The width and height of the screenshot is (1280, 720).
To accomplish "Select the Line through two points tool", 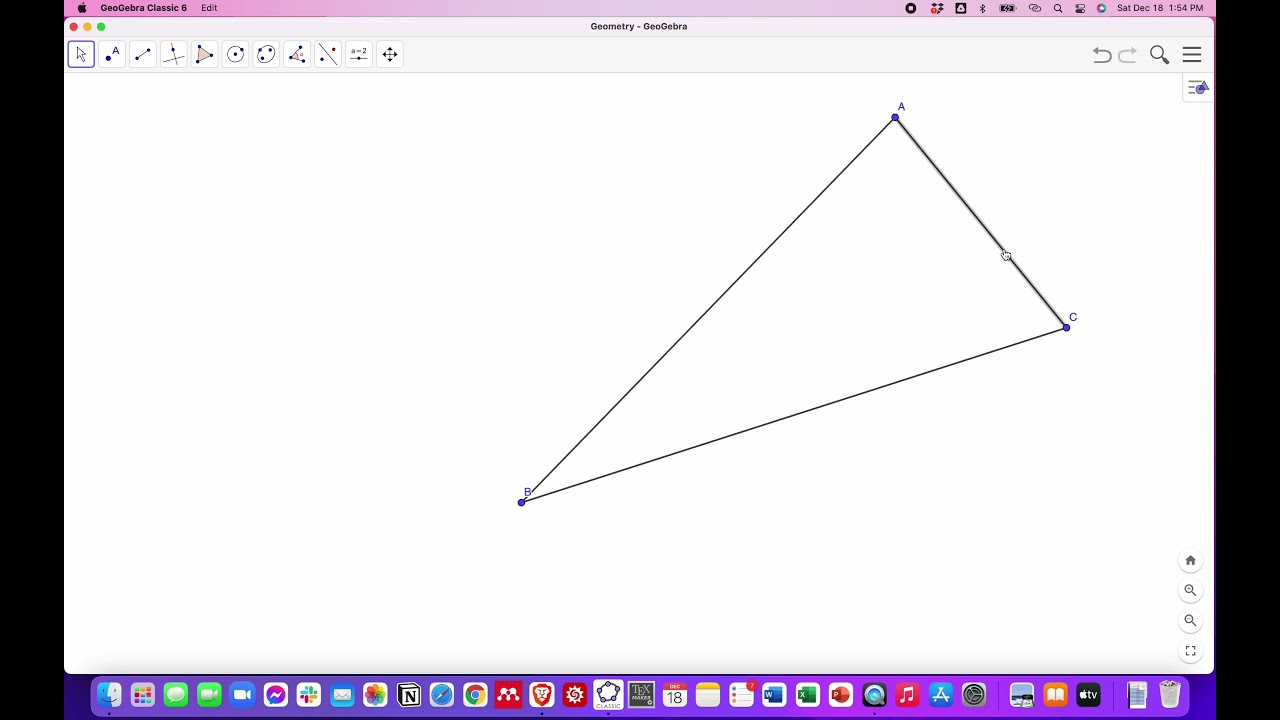I will (143, 54).
